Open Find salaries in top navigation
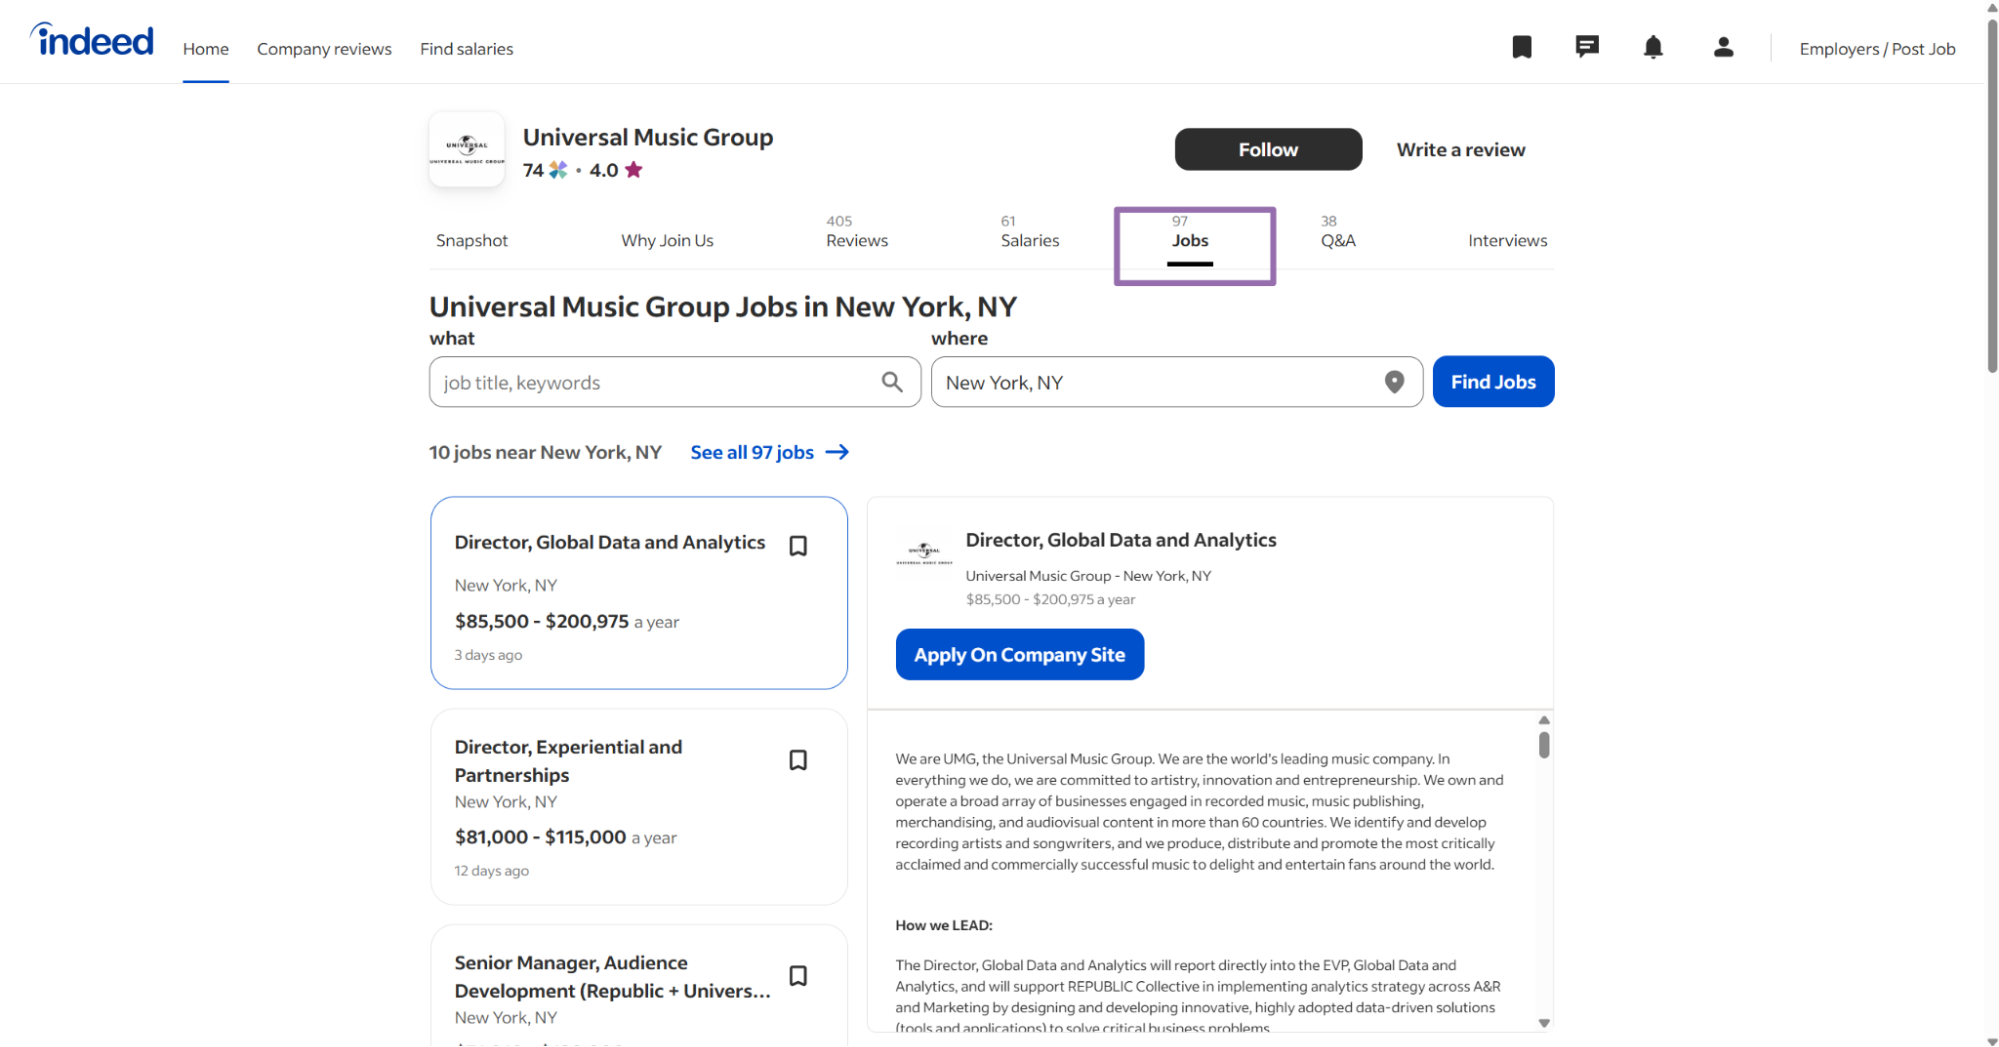Image resolution: width=1999 pixels, height=1047 pixels. (466, 49)
